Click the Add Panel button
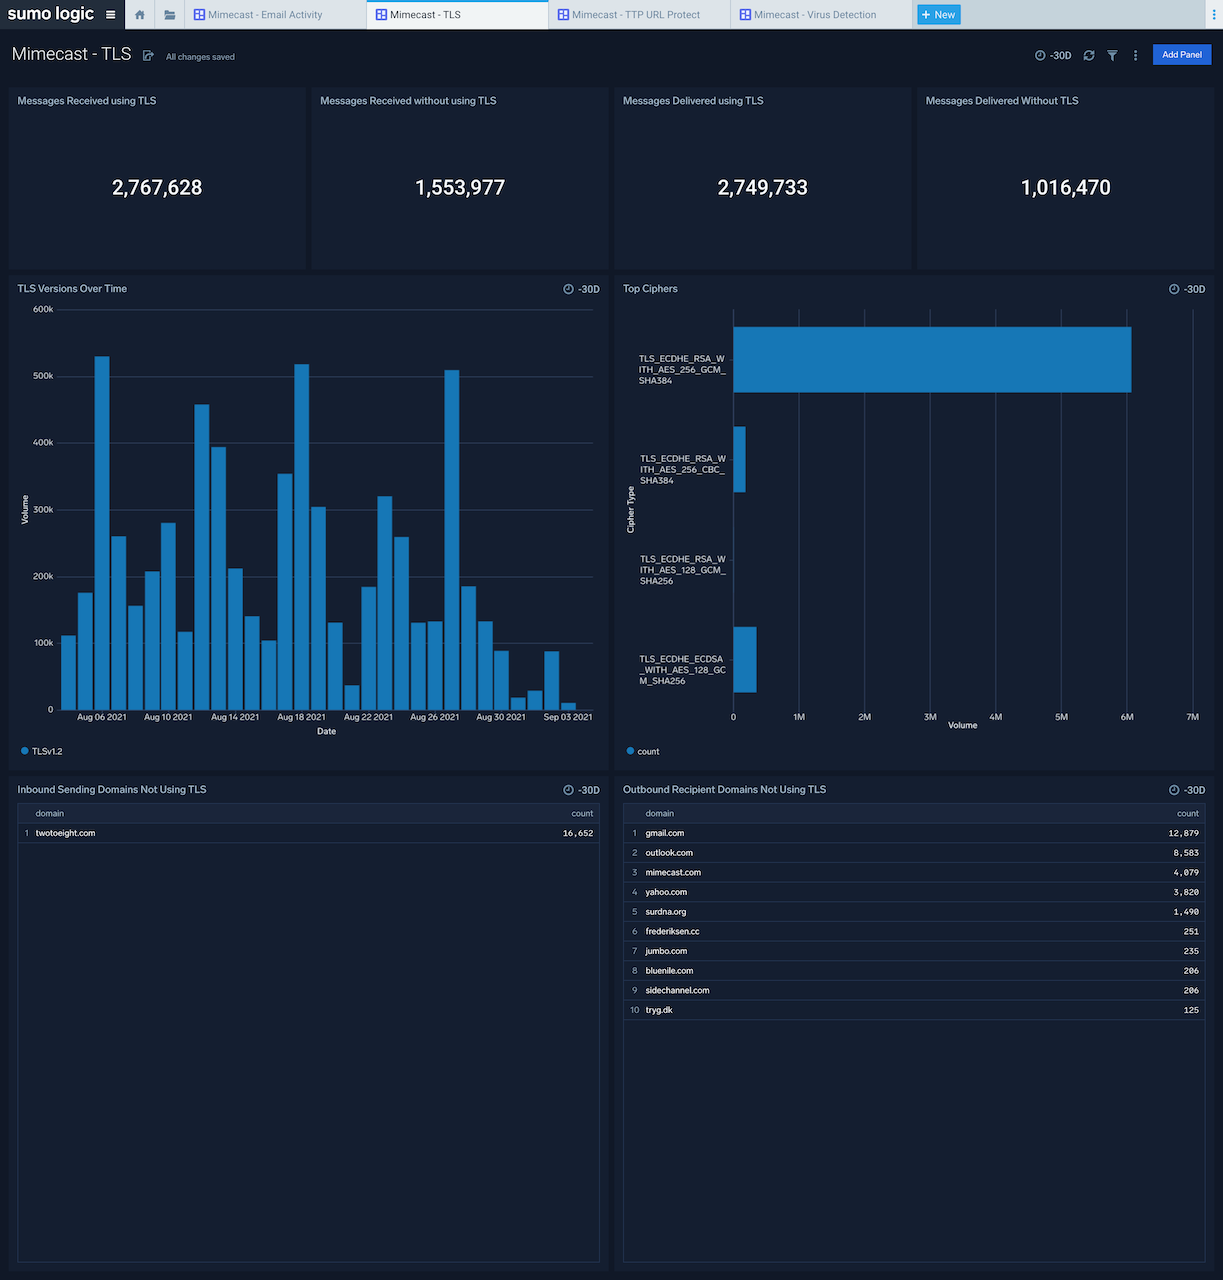 coord(1181,55)
